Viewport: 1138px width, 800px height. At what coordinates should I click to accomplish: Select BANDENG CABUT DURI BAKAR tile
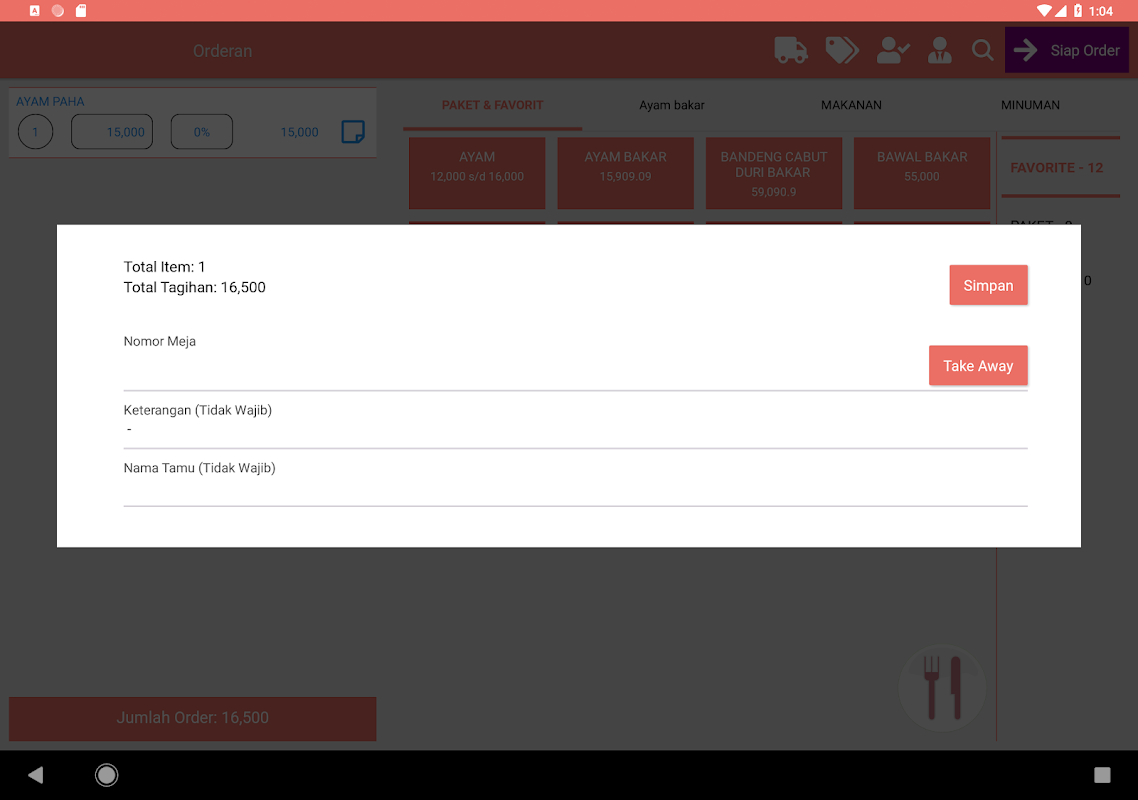coord(774,173)
